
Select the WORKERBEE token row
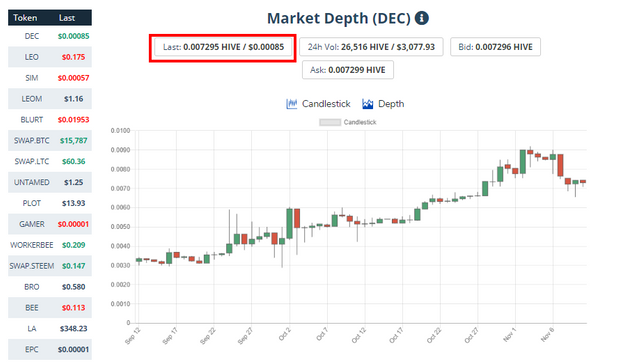tap(50, 245)
